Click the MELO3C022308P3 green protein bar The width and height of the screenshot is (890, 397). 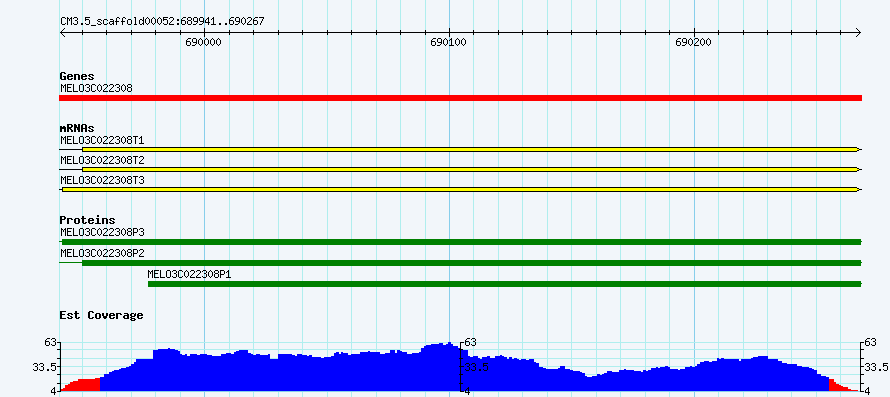[461, 242]
